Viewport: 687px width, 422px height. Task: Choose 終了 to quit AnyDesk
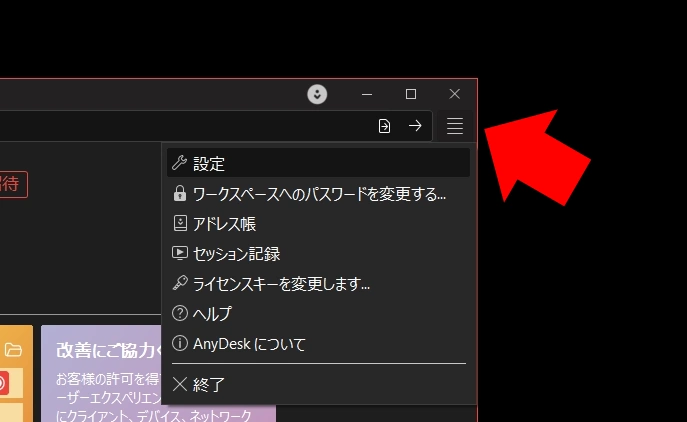point(319,384)
